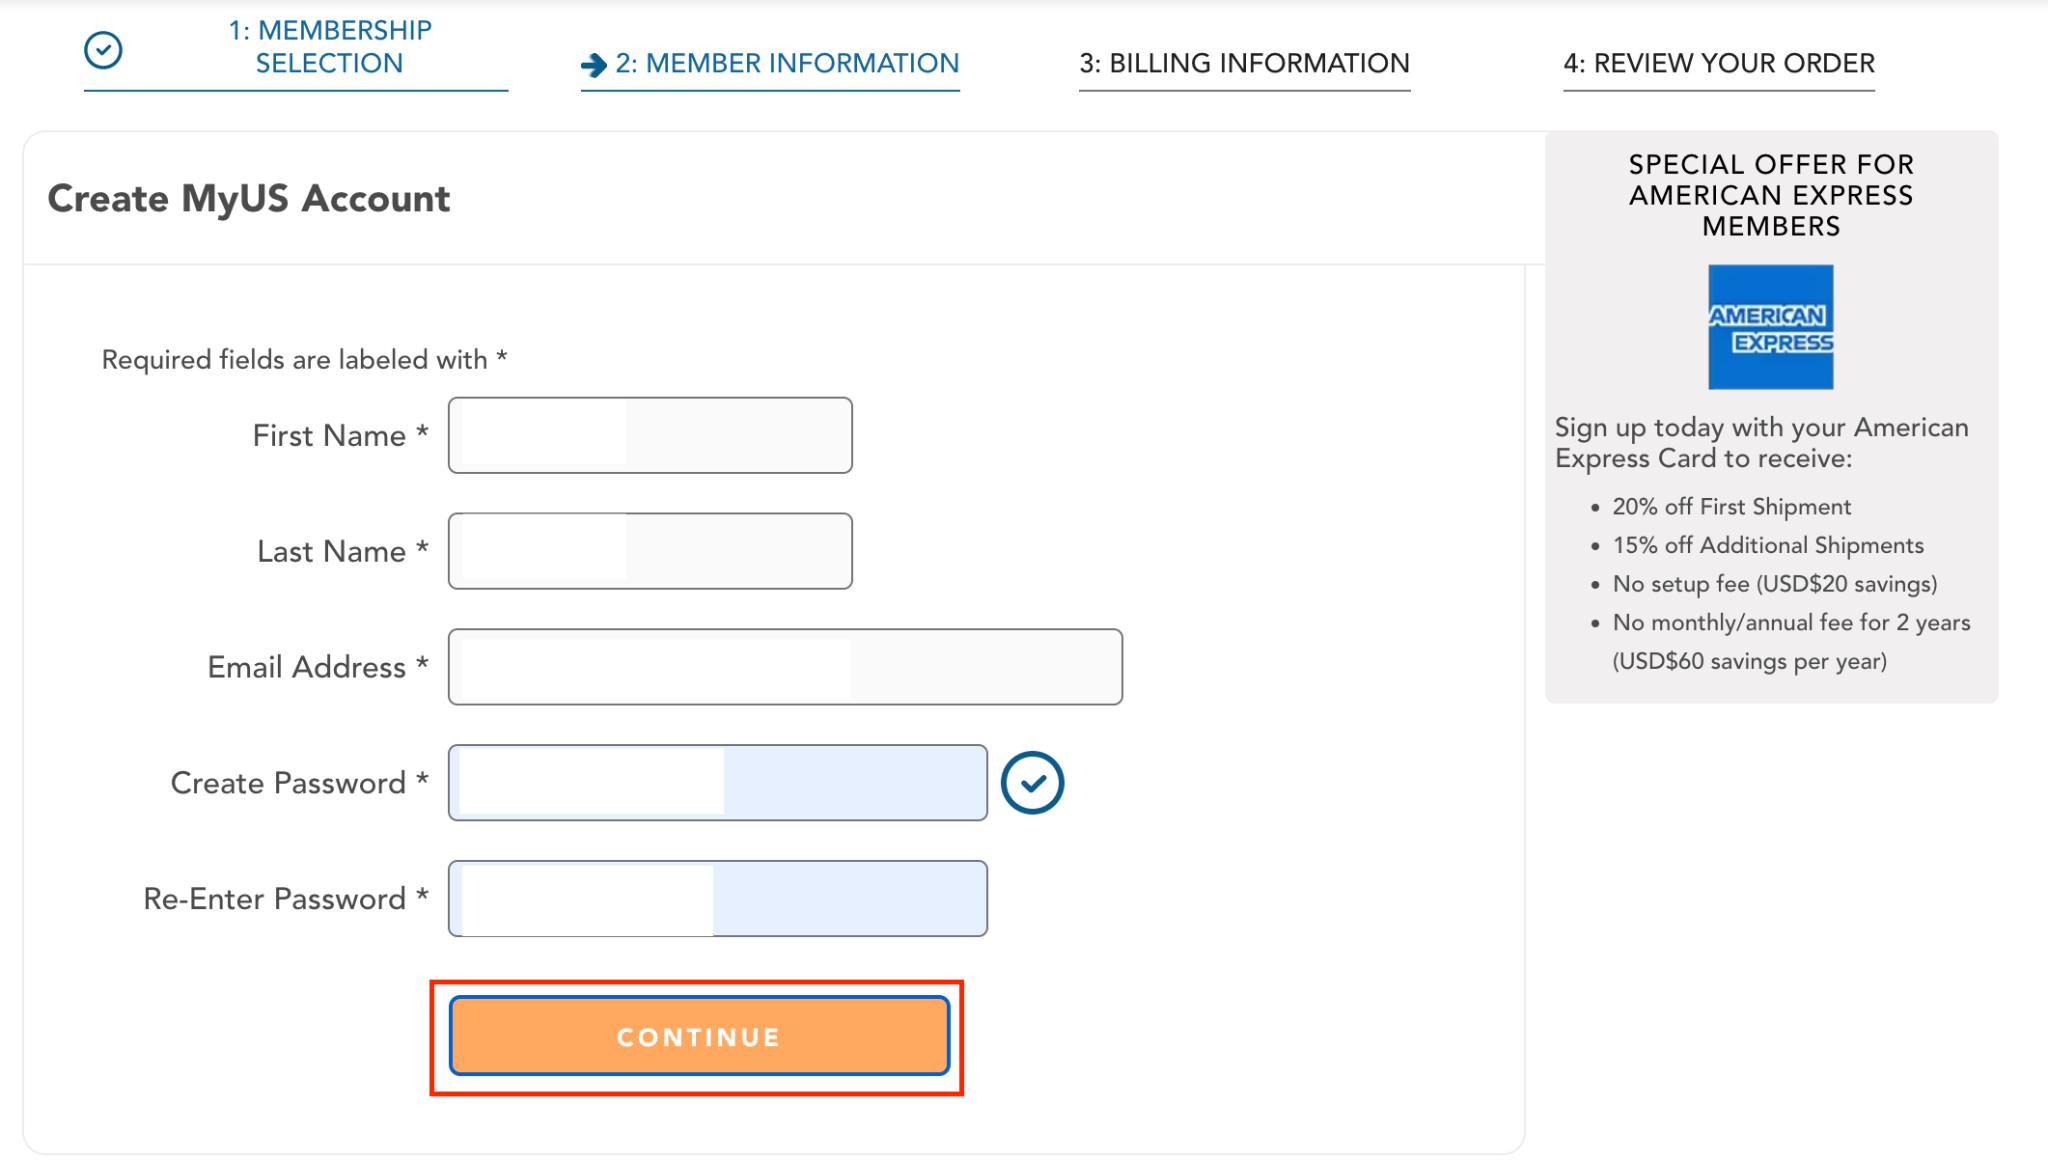Viewport: 2048px width, 1170px height.
Task: Click the Required fields are labeled notice
Action: (x=304, y=360)
